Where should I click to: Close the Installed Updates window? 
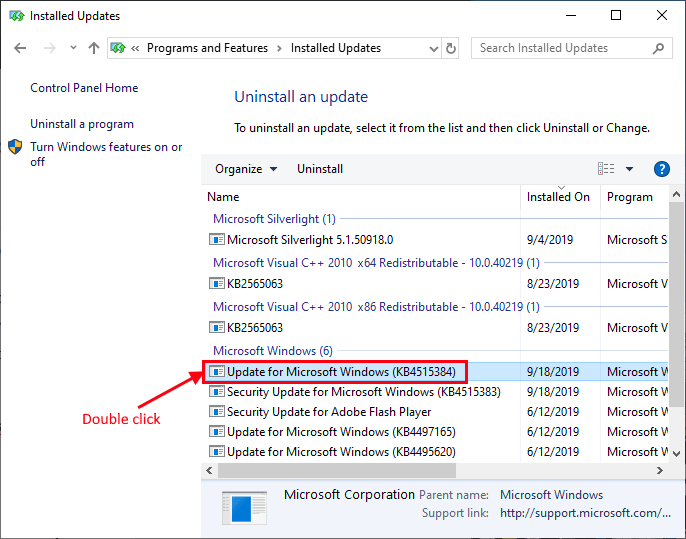[x=662, y=16]
